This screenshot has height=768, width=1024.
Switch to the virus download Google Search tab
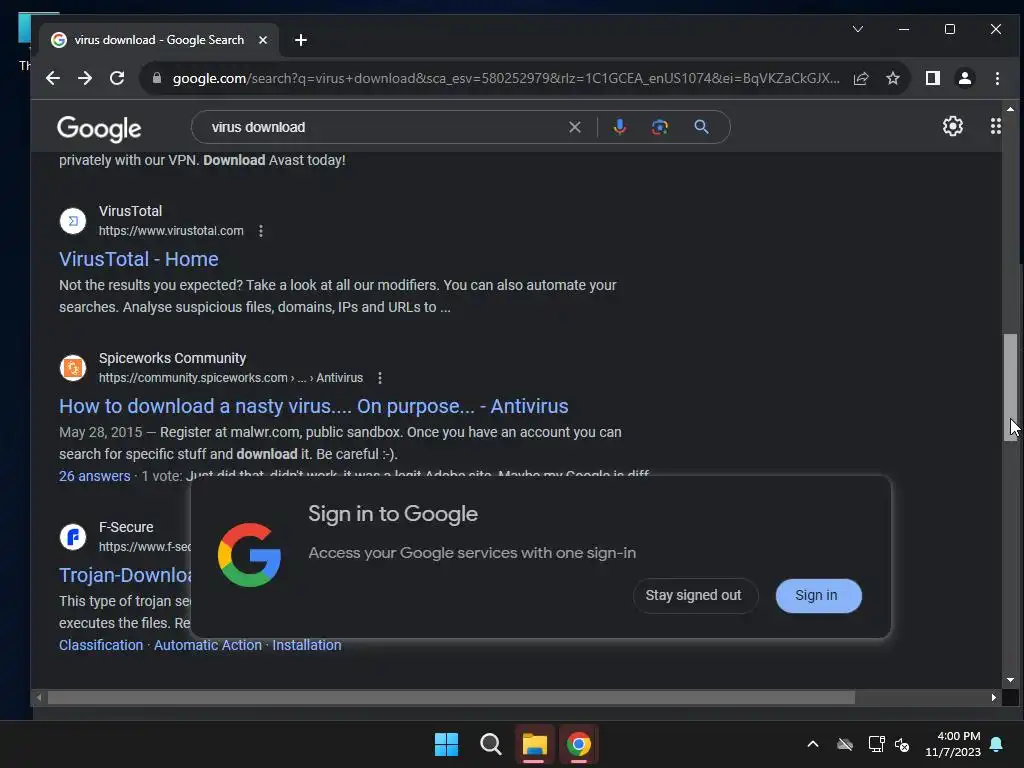(159, 40)
